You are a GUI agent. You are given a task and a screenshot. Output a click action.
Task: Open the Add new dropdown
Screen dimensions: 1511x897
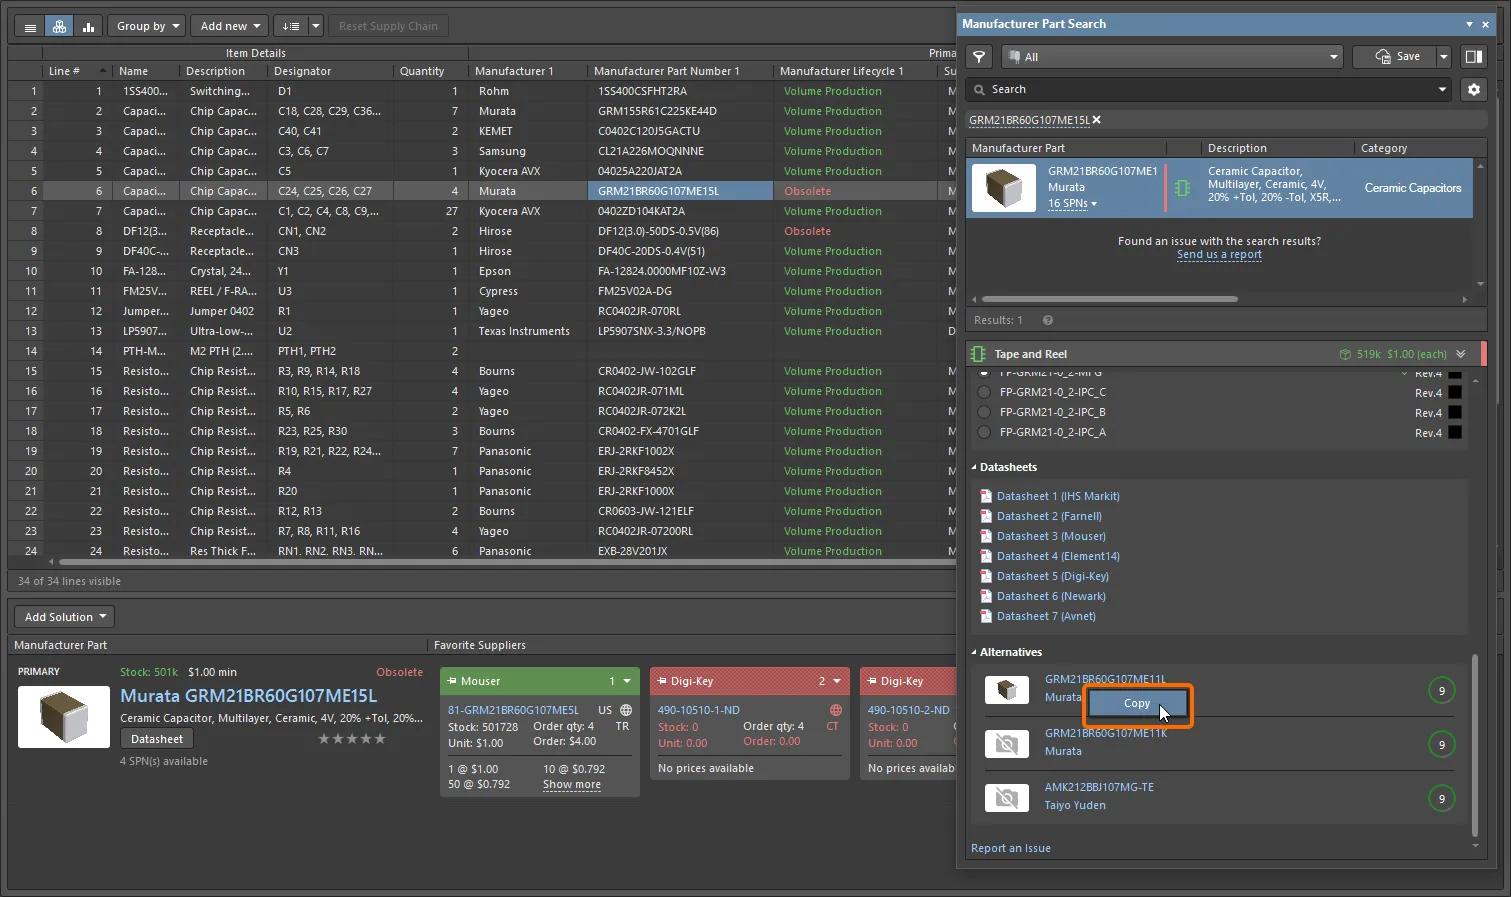[x=231, y=27]
